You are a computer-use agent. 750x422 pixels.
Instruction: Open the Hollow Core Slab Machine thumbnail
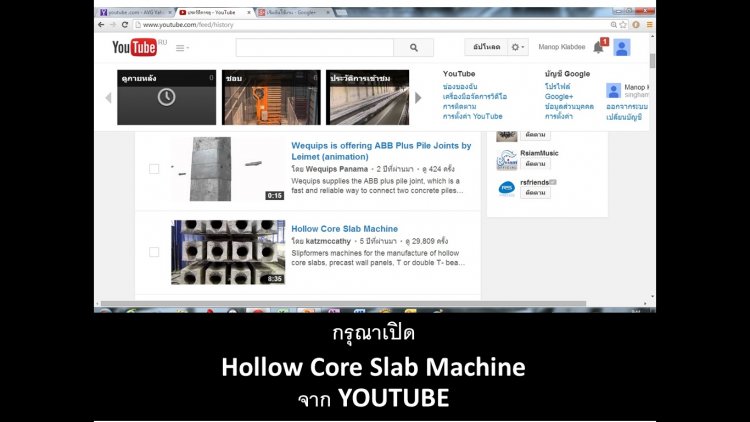(228, 252)
